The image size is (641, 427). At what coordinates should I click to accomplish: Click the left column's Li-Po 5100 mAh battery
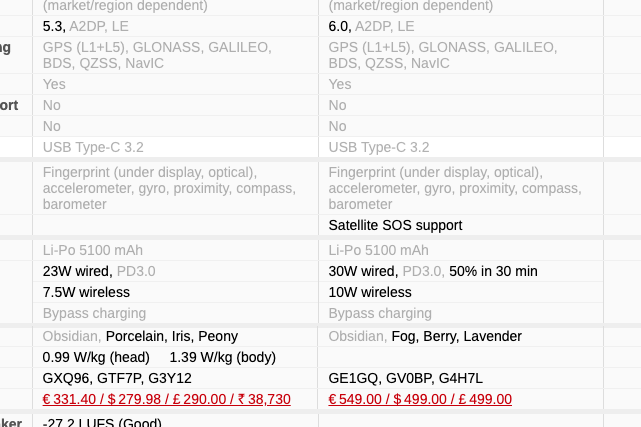coord(93,250)
